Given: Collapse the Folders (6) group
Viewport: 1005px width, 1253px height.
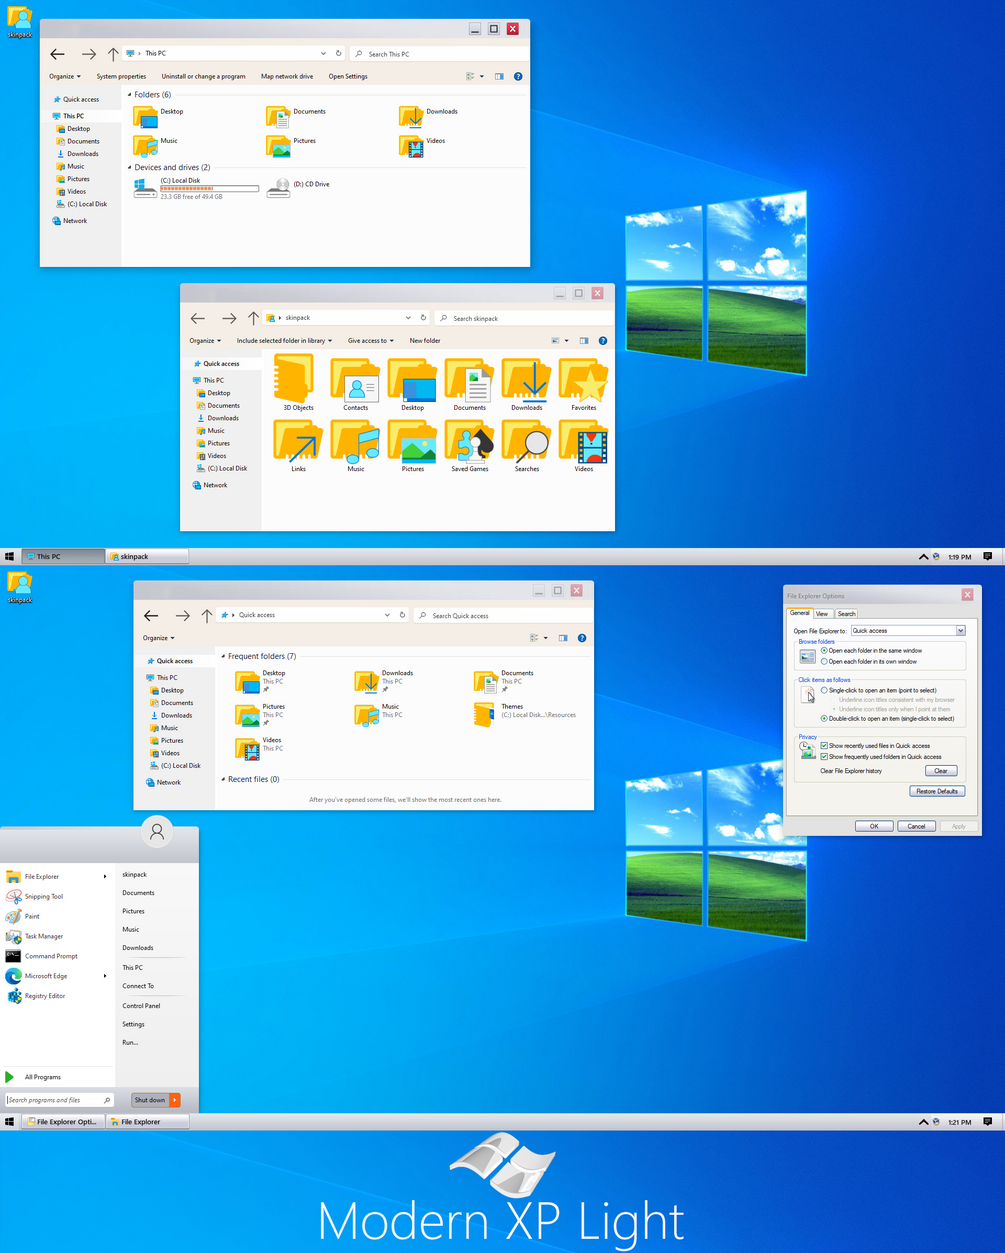Looking at the screenshot, I should click(x=129, y=95).
